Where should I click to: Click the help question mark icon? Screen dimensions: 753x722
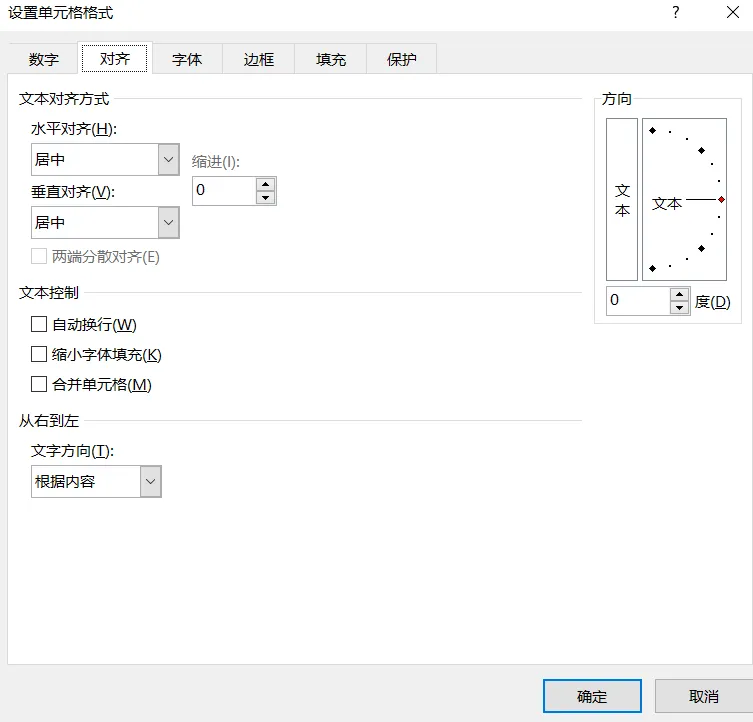point(676,13)
